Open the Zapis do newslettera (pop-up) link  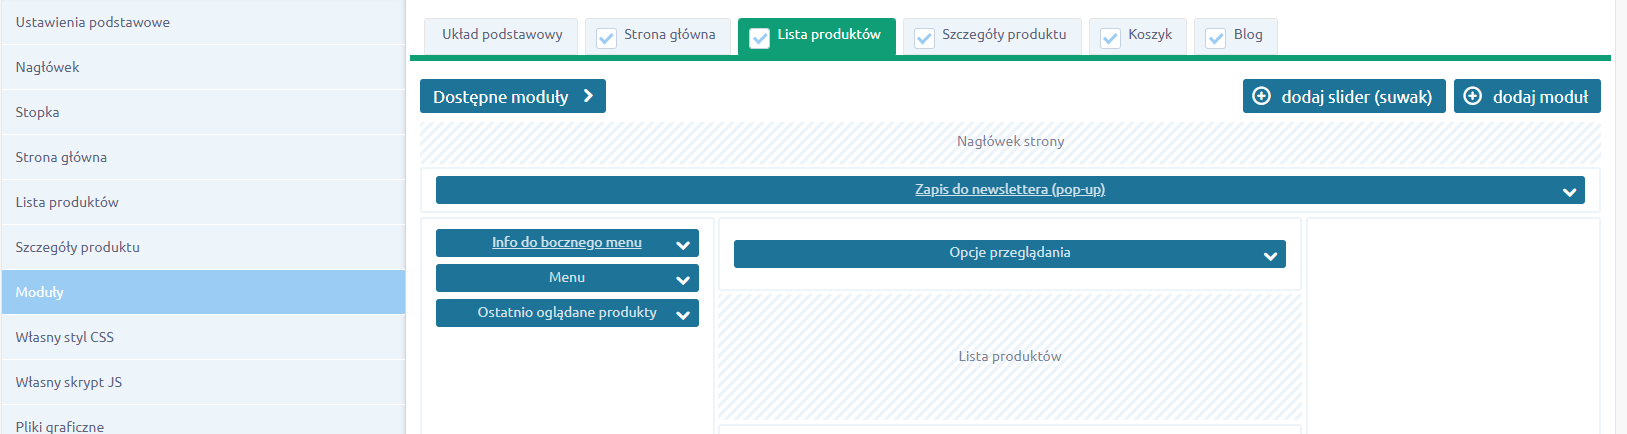tap(1009, 189)
